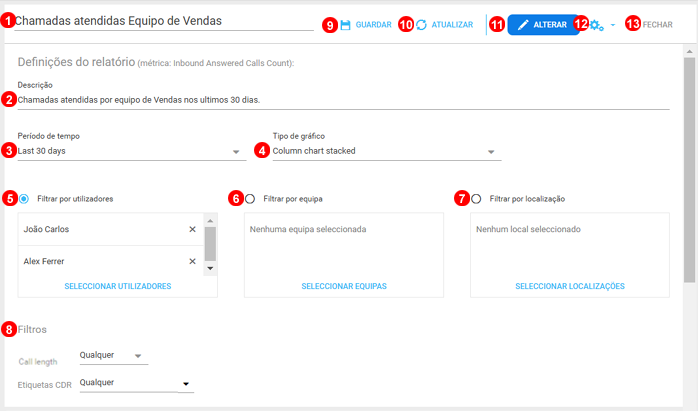Click the Atualizar refresh icon
The image size is (698, 411).
[x=421, y=24]
